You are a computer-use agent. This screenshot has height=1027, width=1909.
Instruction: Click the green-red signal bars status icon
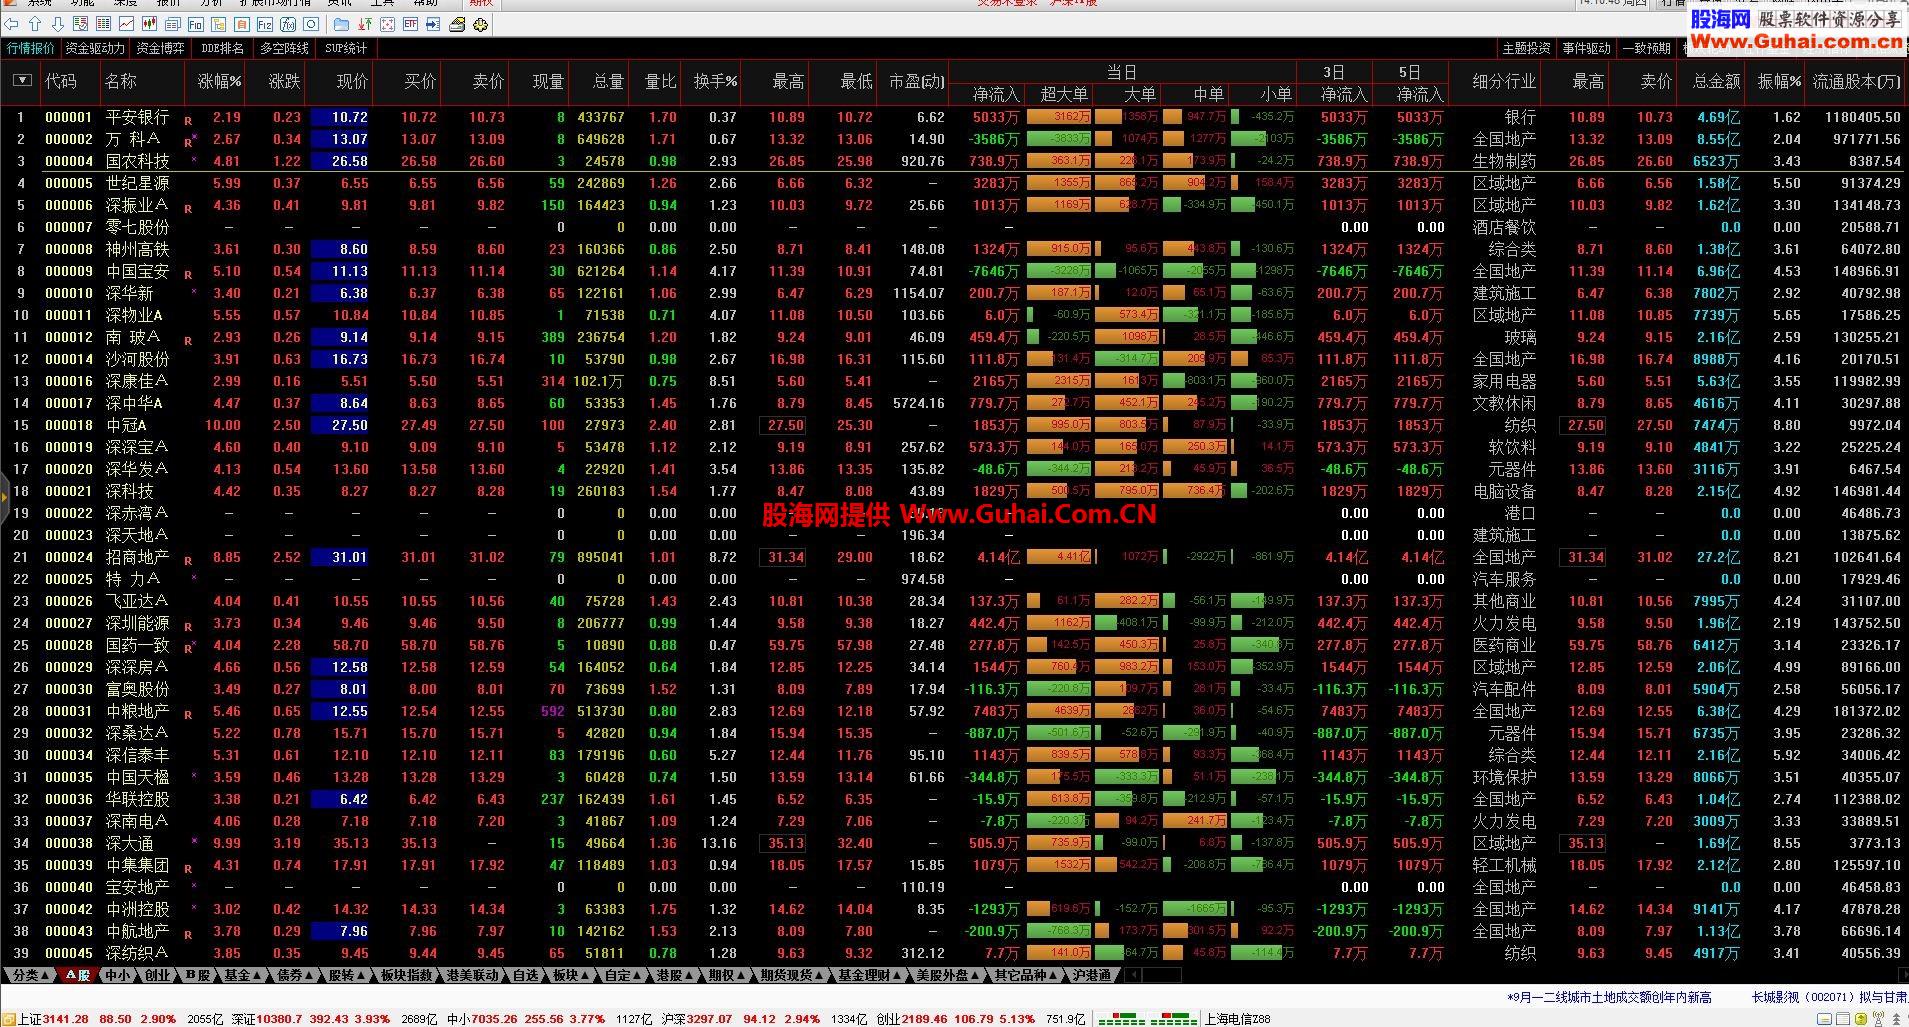(x=1147, y=1019)
